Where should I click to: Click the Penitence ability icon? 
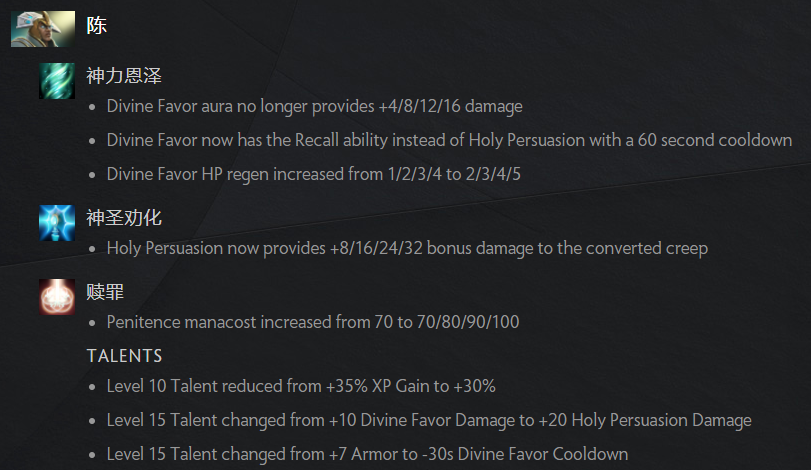tap(57, 297)
